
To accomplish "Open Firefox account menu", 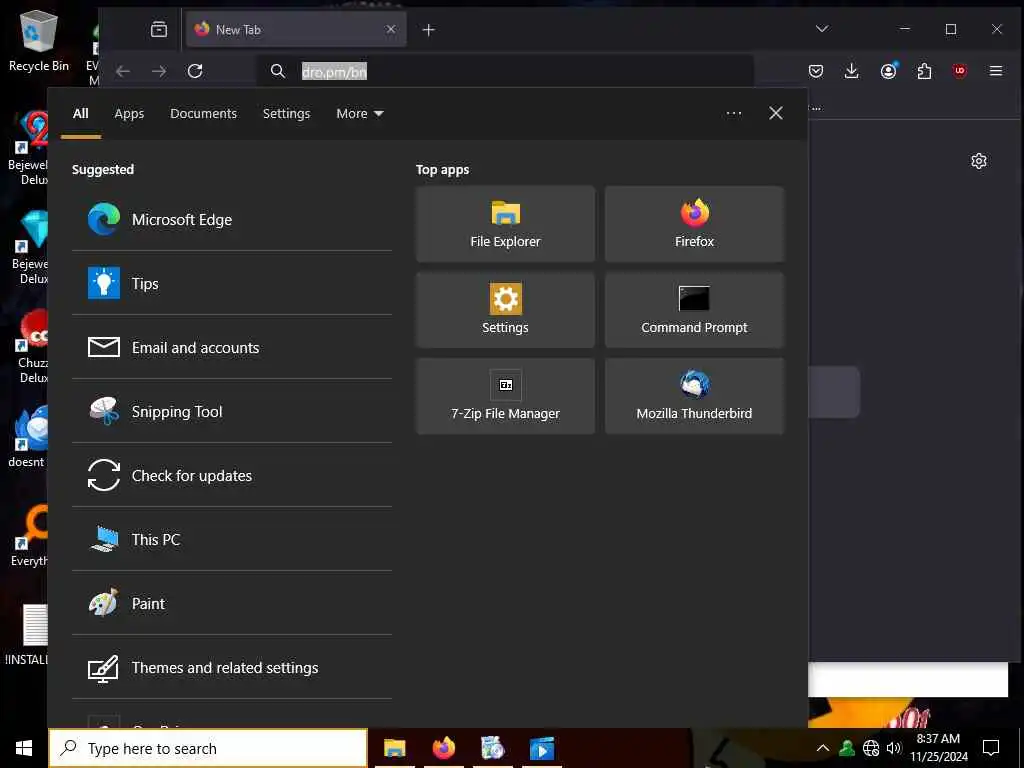I will [x=888, y=71].
